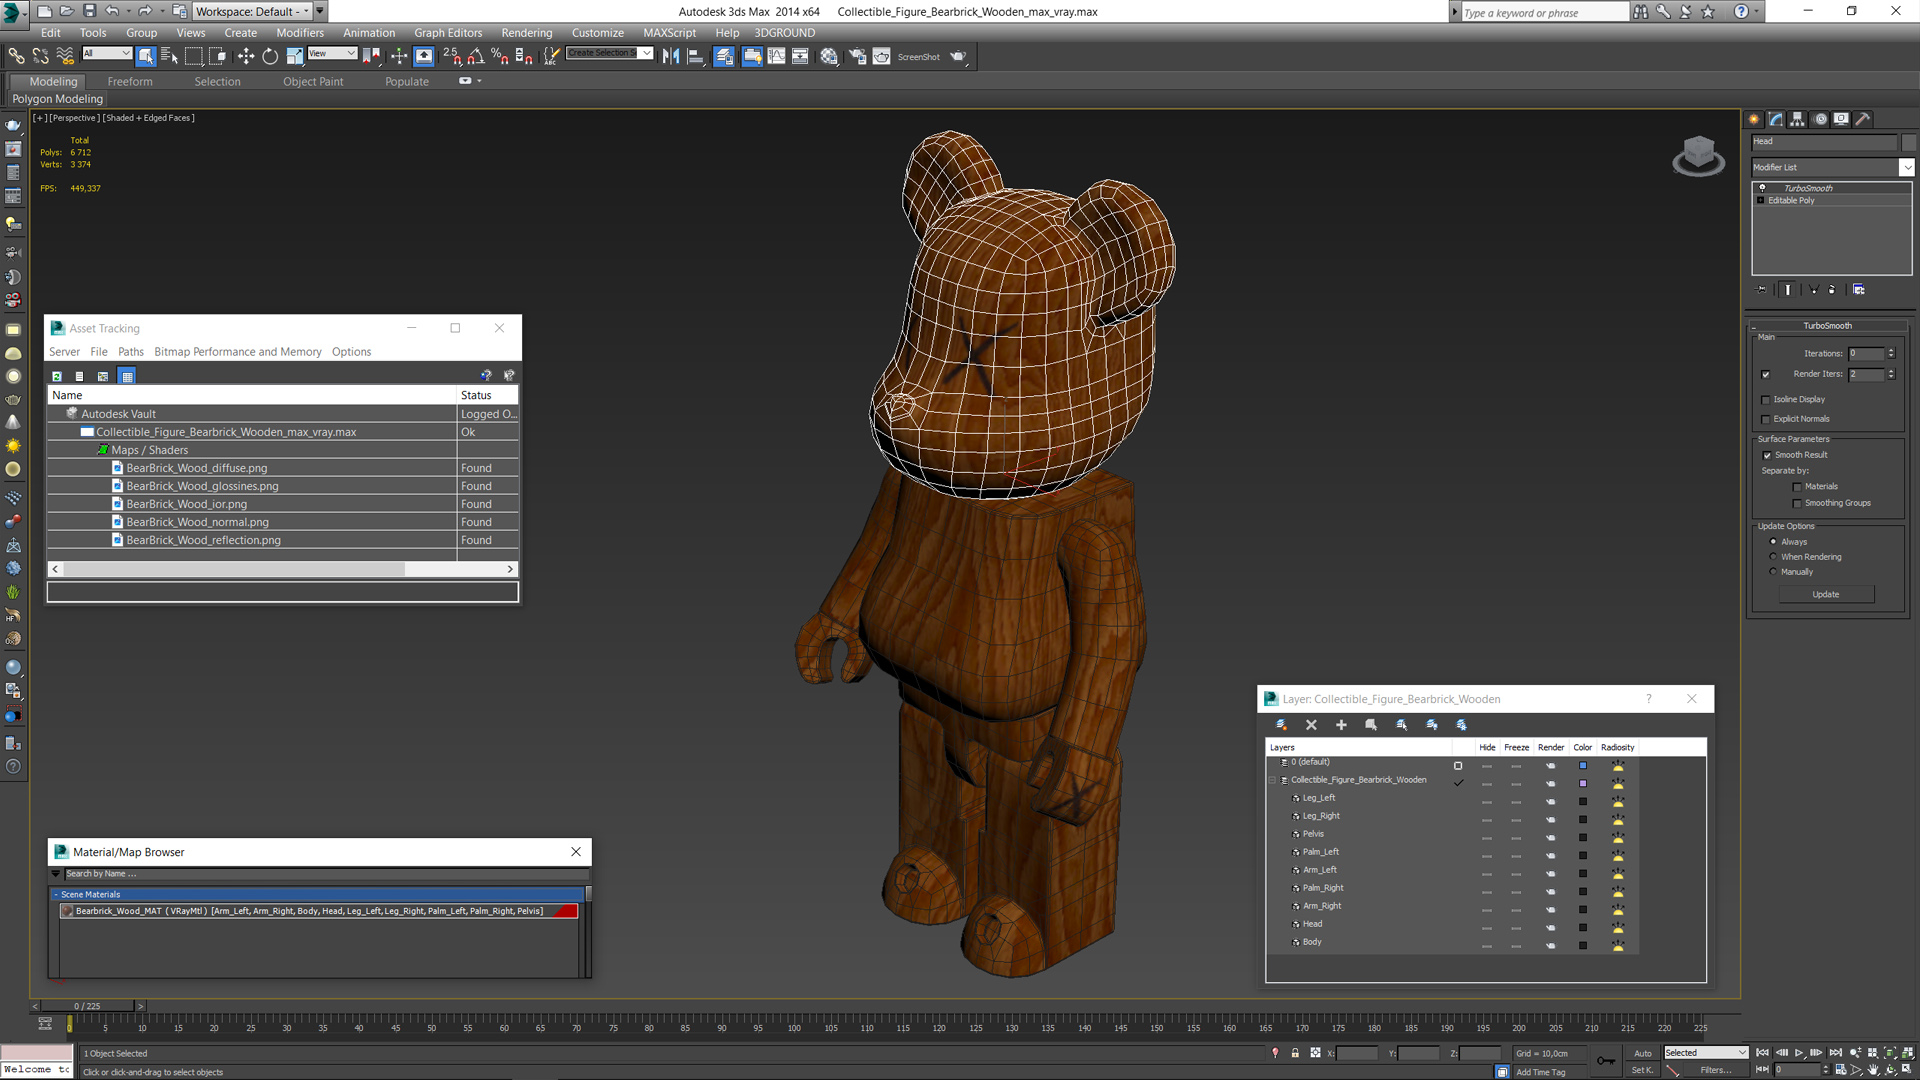Open selection filter All dropdown
The image size is (1920, 1080).
click(x=107, y=53)
